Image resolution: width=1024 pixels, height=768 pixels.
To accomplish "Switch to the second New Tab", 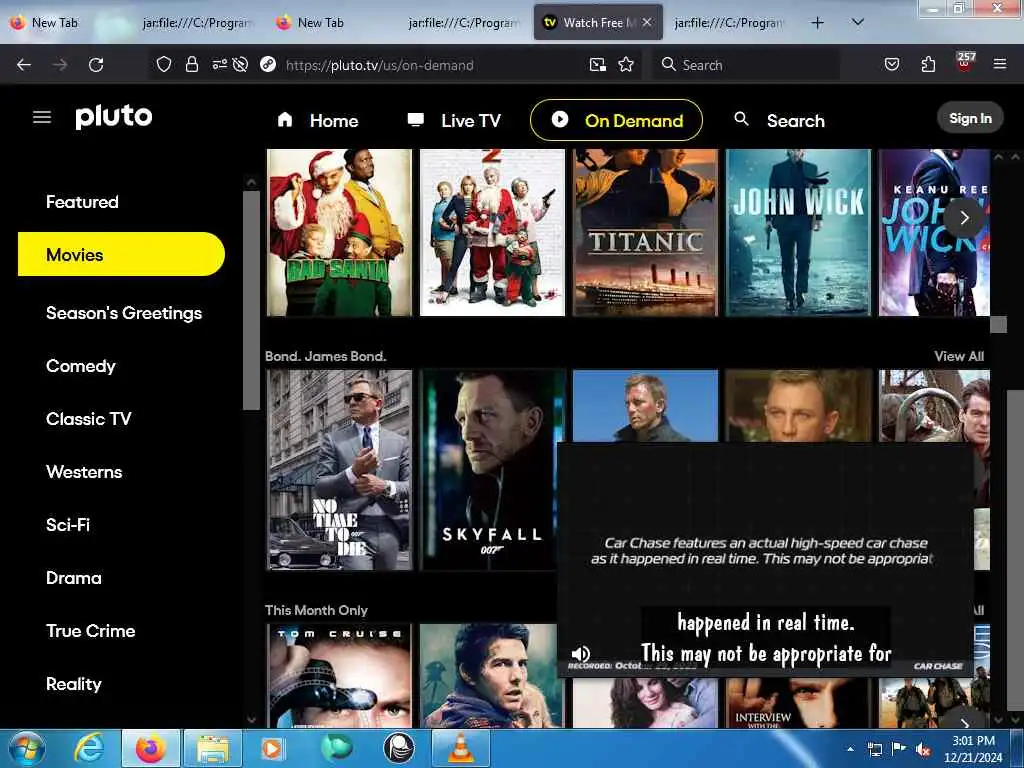I will 320,23.
